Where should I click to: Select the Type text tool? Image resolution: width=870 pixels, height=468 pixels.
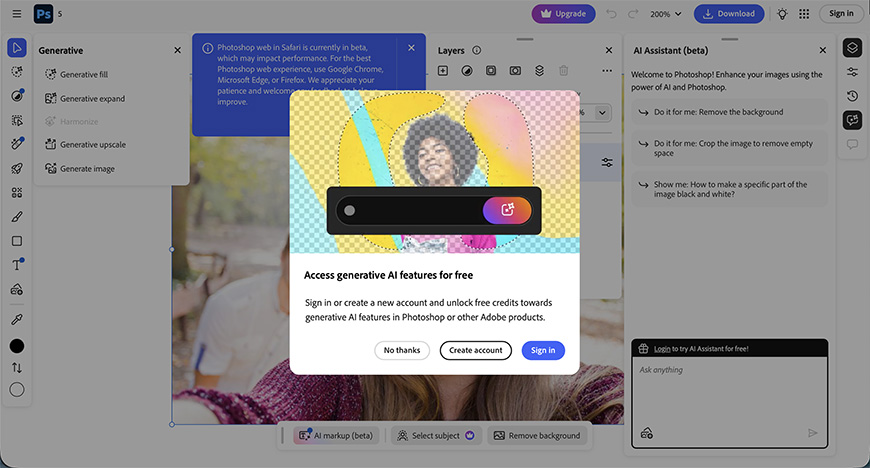(x=17, y=265)
